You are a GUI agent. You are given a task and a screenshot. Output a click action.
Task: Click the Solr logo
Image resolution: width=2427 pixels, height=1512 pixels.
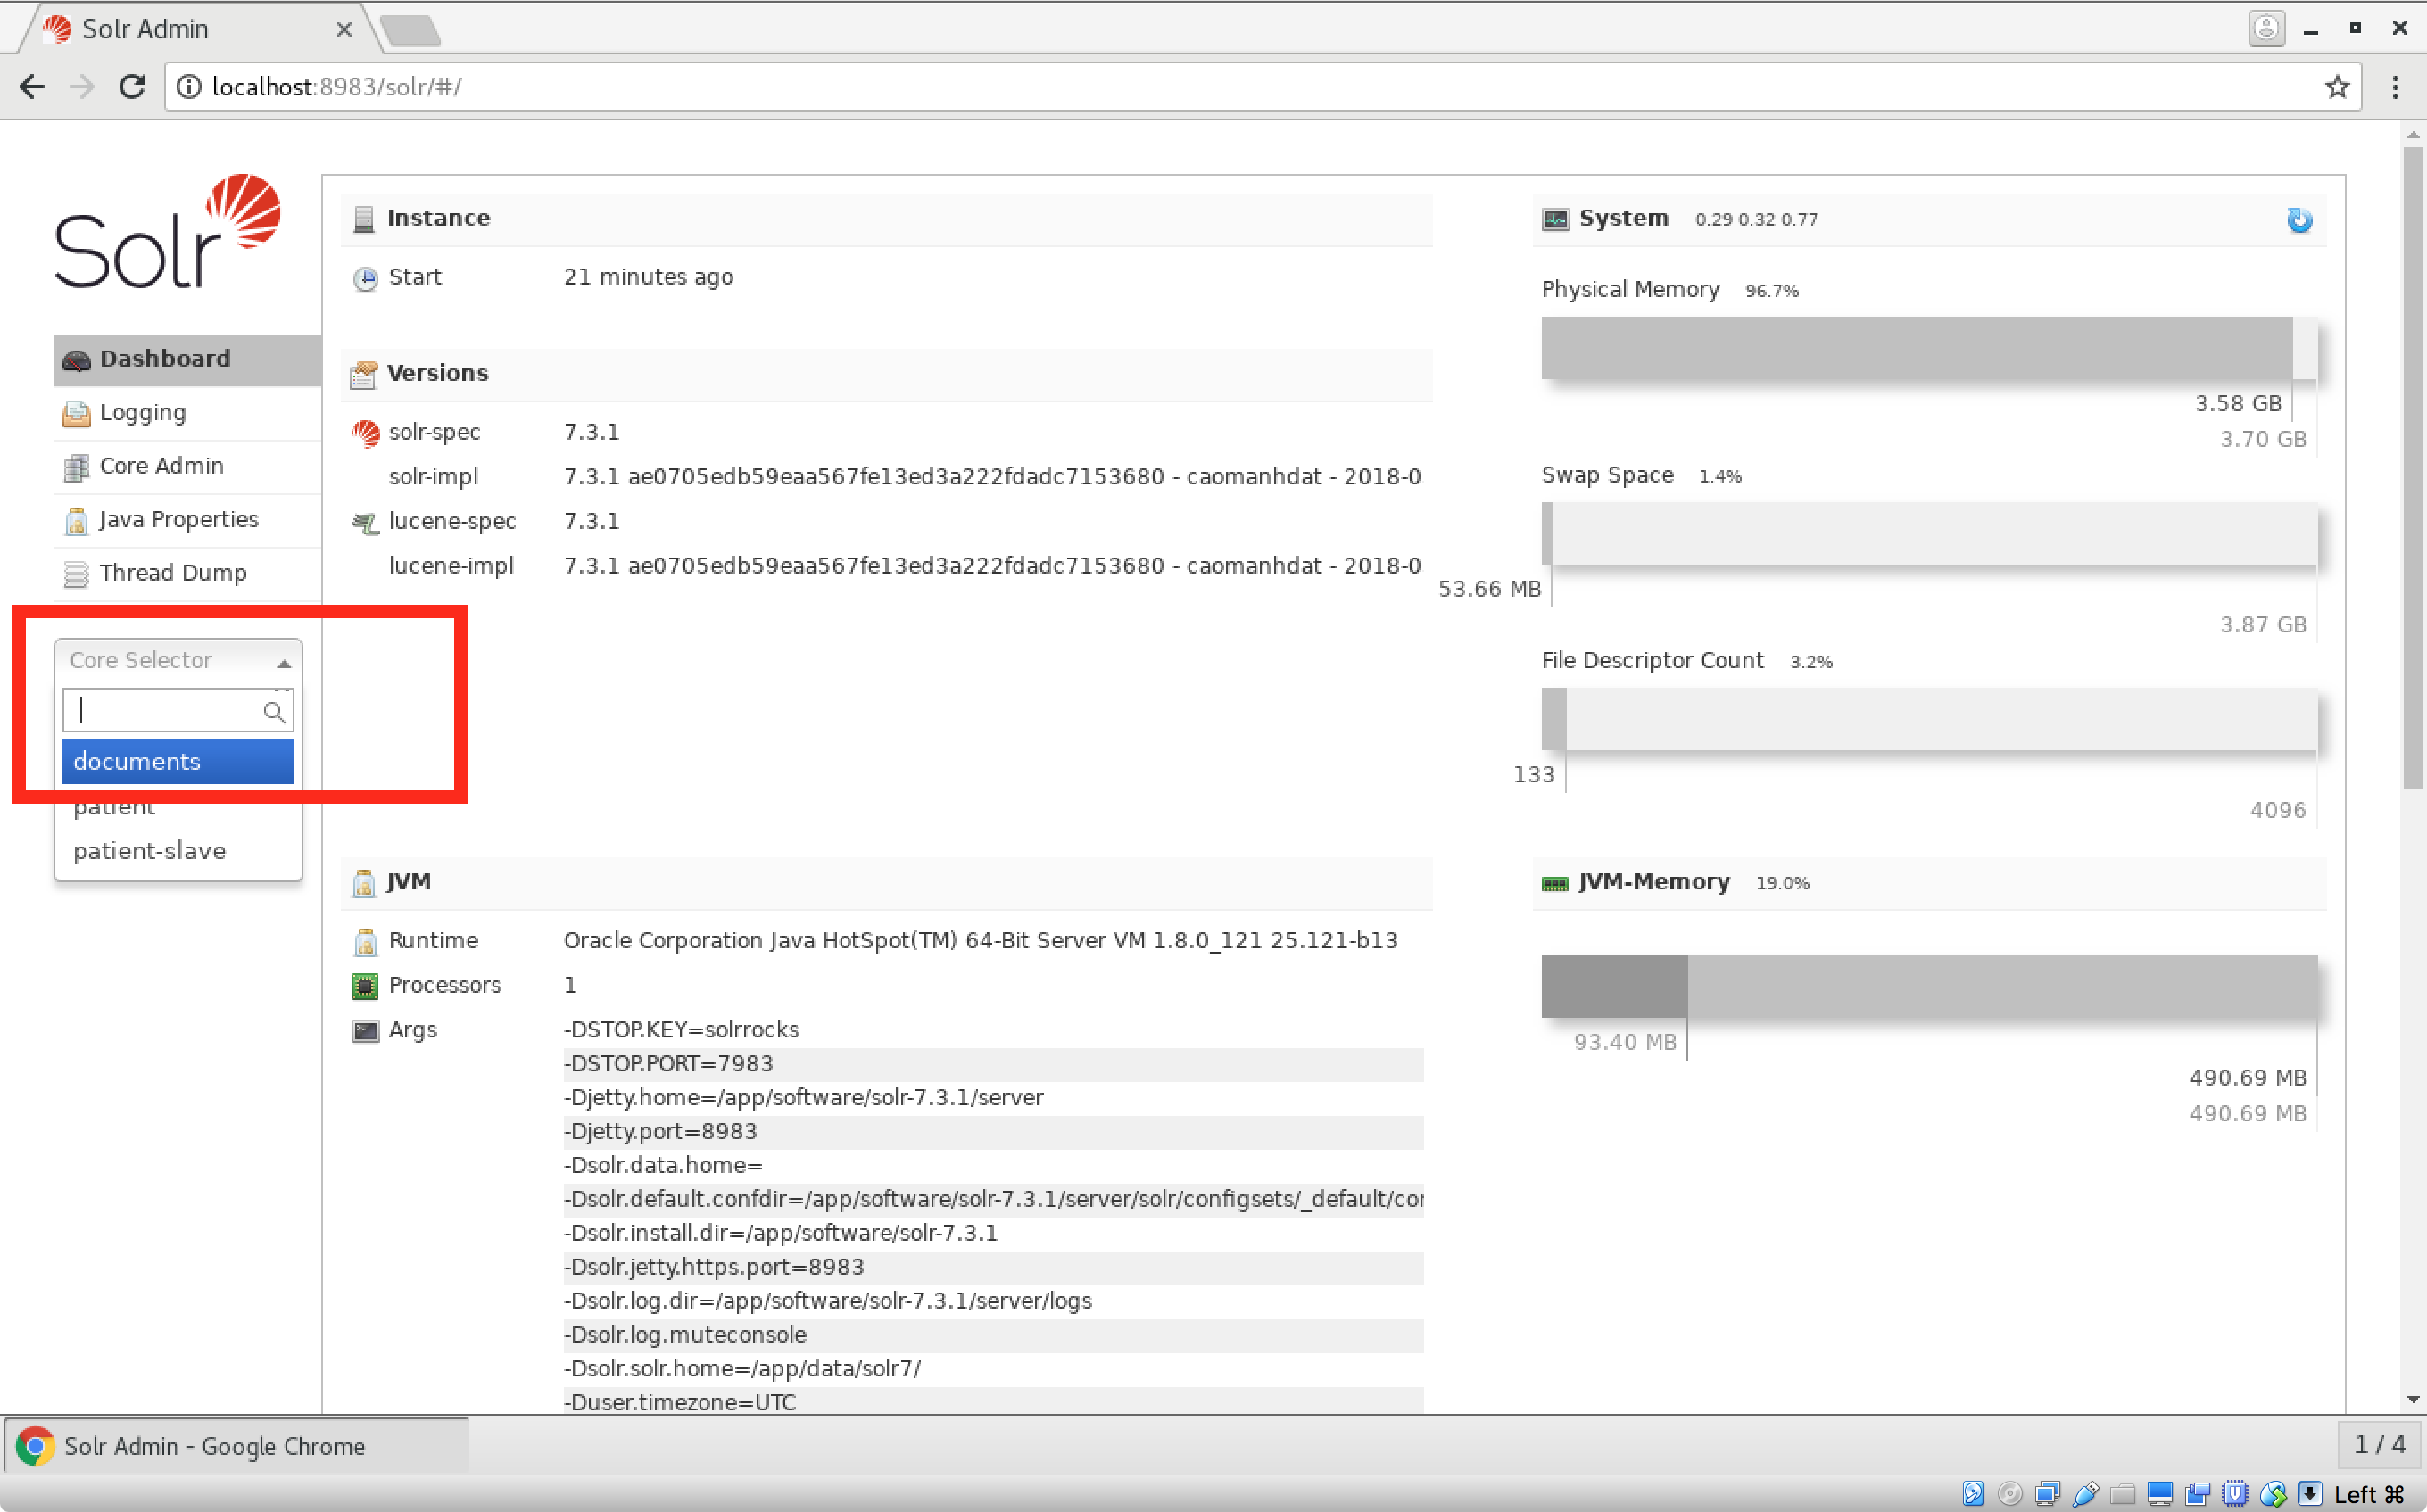[168, 232]
